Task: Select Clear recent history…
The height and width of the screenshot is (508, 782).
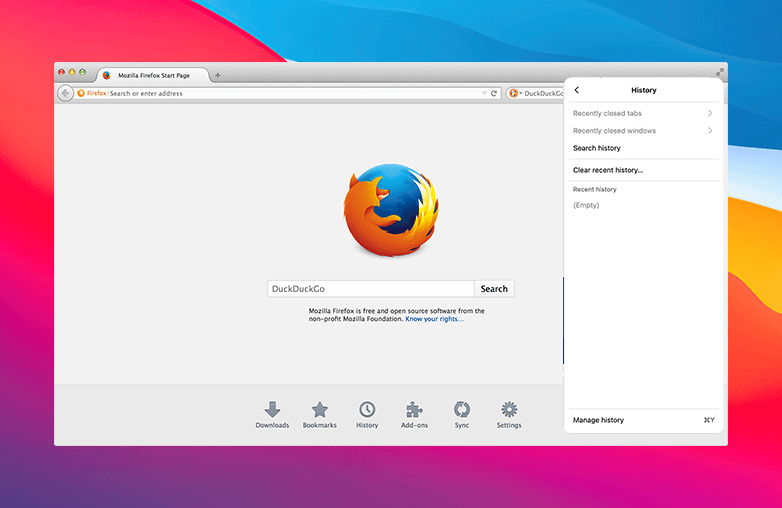Action: 643,170
